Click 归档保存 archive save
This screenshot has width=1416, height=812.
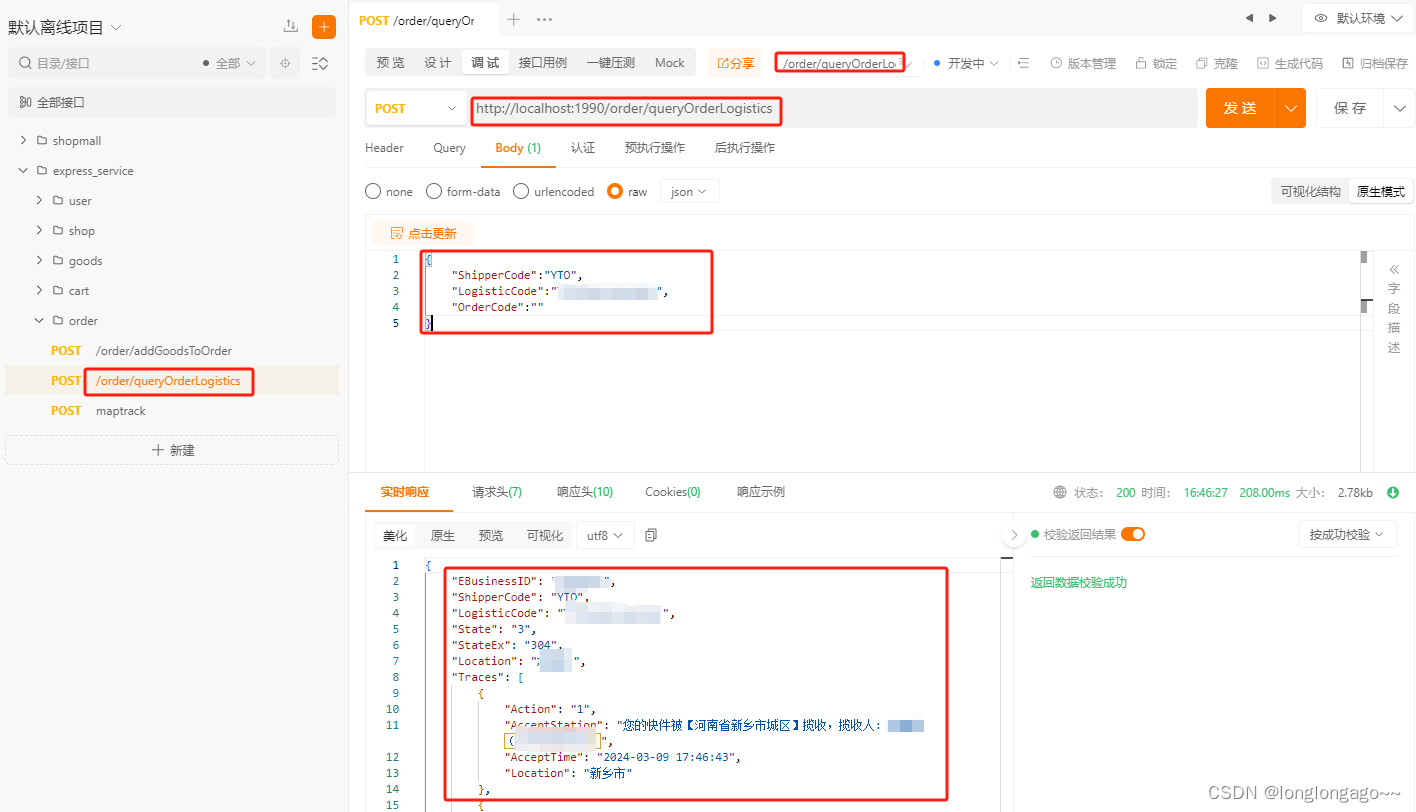[x=1375, y=63]
